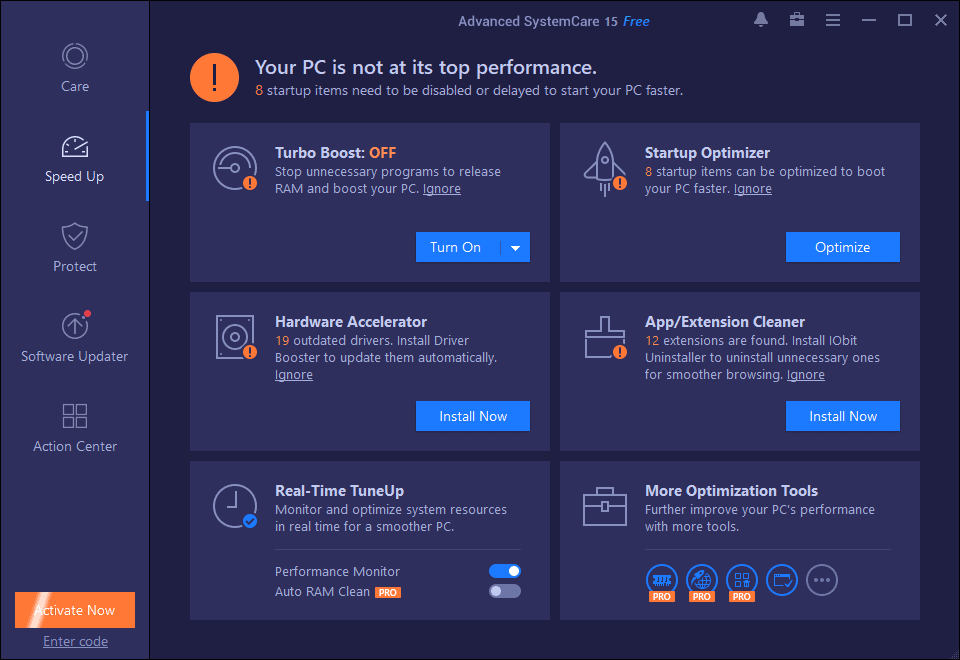The height and width of the screenshot is (660, 960).
Task: Click the Real-Time TuneUp clock icon
Action: 235,506
